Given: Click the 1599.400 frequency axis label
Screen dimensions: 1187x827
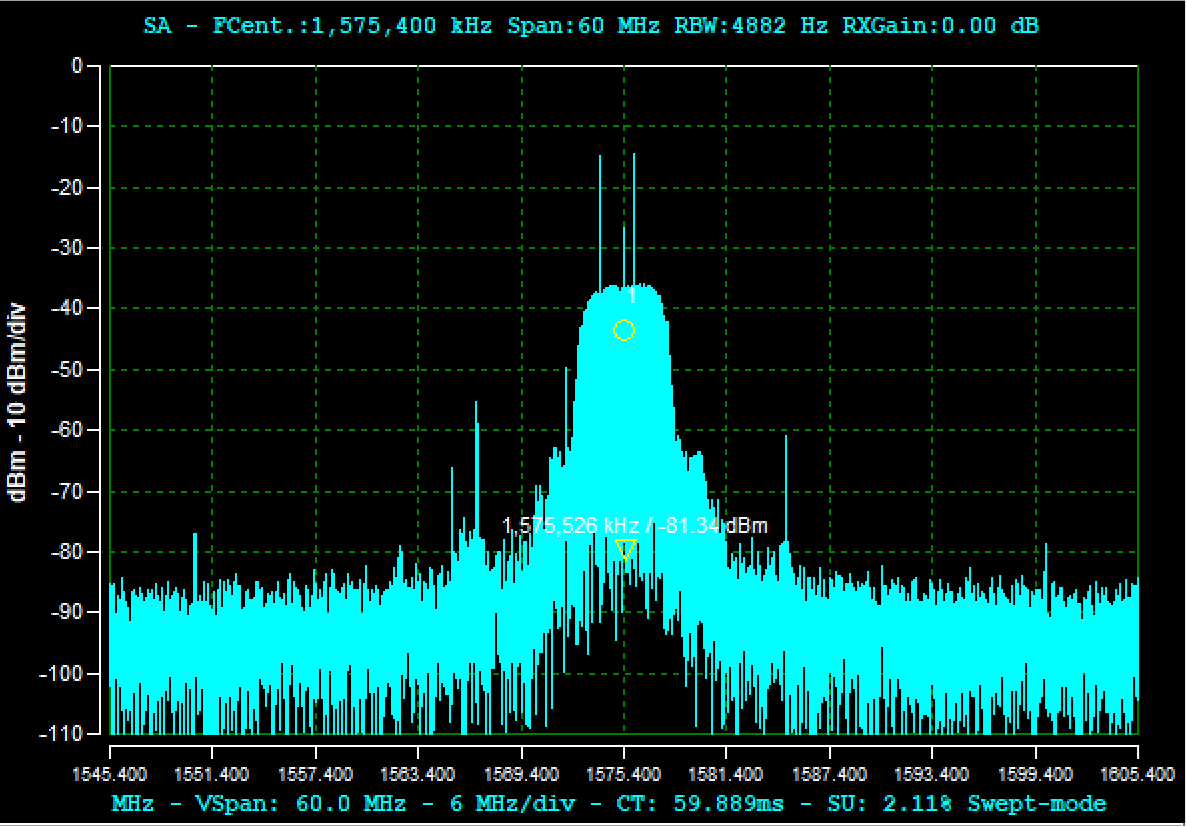Looking at the screenshot, I should click(x=1036, y=775).
